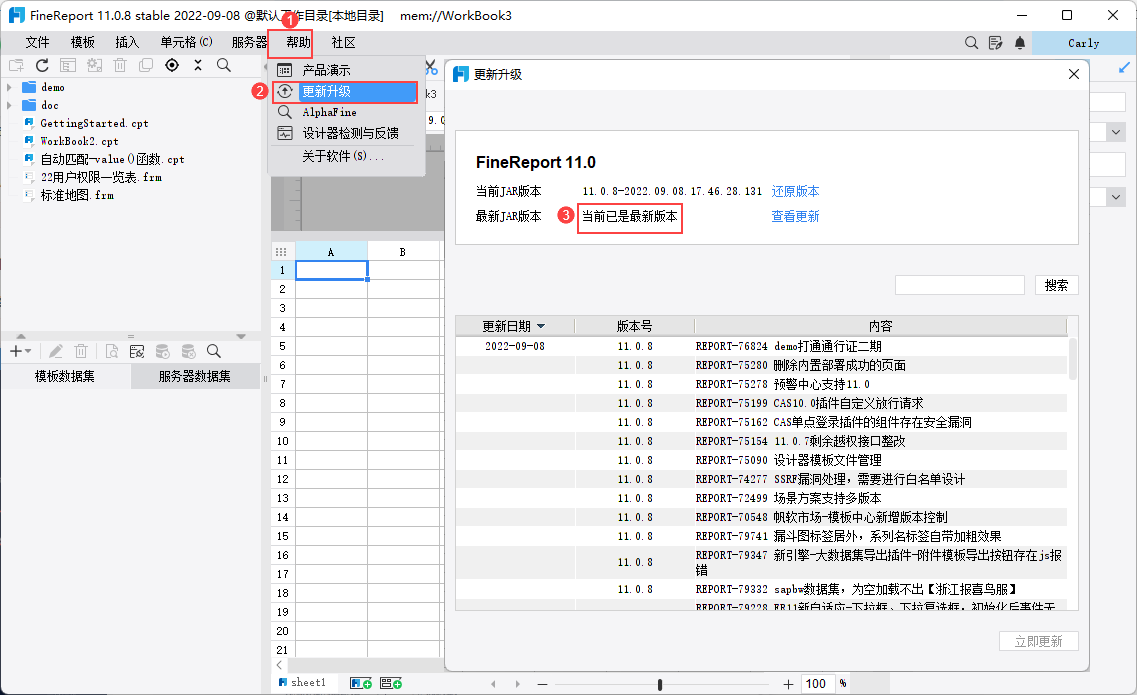
Task: Delete selected template via trash icon
Action: pyautogui.click(x=120, y=65)
